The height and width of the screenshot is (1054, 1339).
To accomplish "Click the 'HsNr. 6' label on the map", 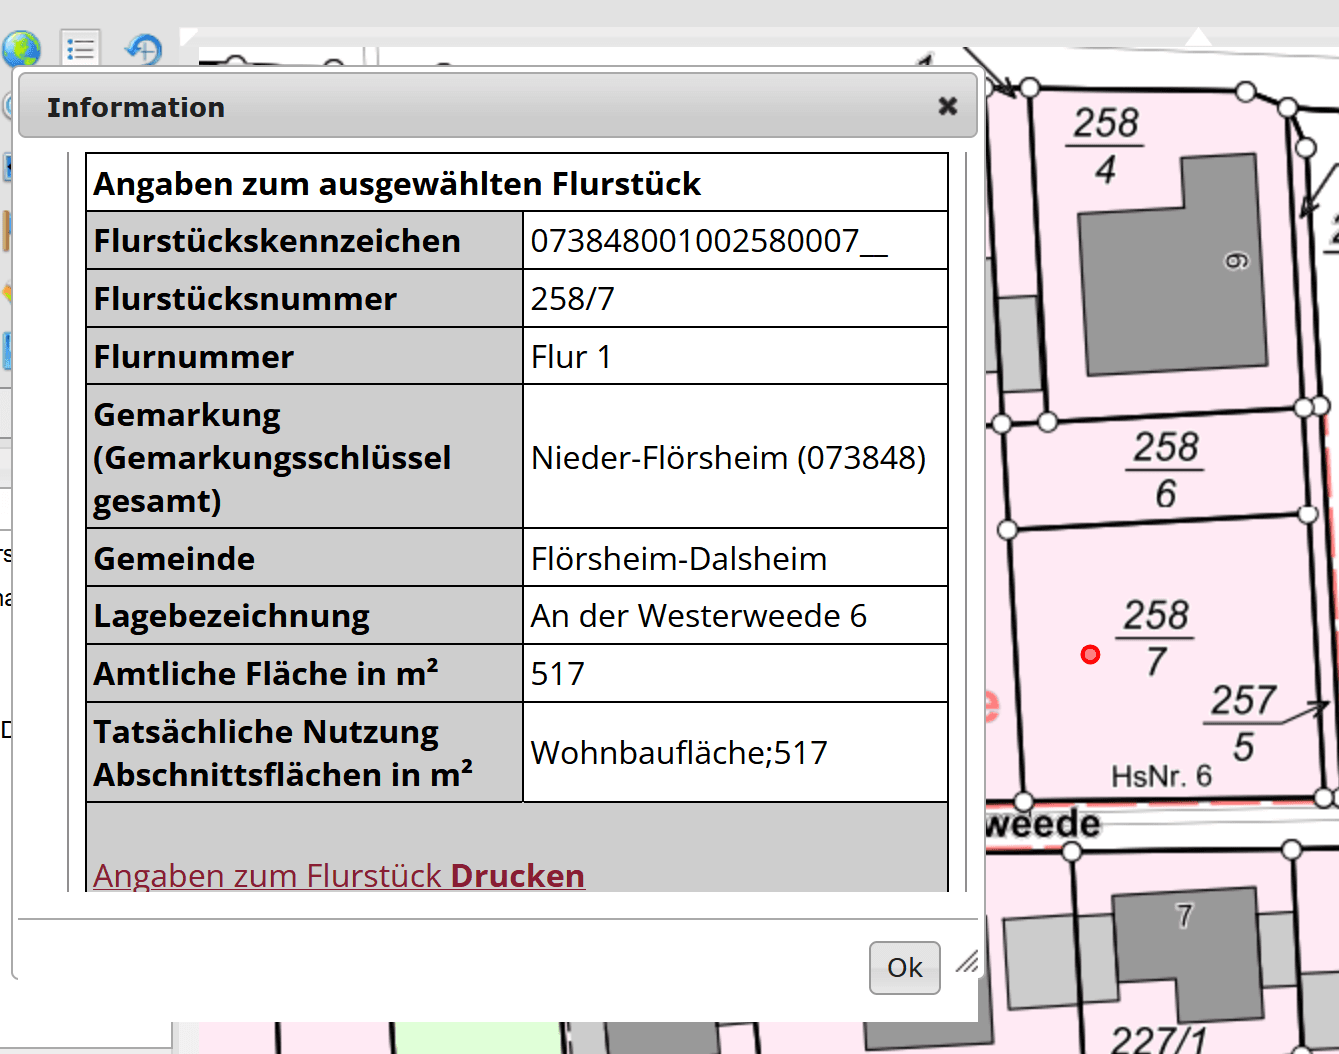I will pyautogui.click(x=1162, y=776).
